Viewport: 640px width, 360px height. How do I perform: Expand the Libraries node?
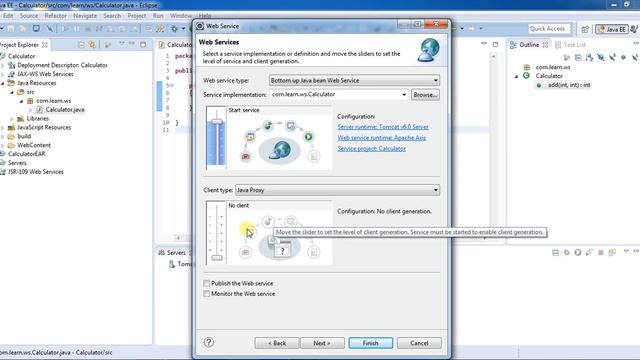coord(12,119)
